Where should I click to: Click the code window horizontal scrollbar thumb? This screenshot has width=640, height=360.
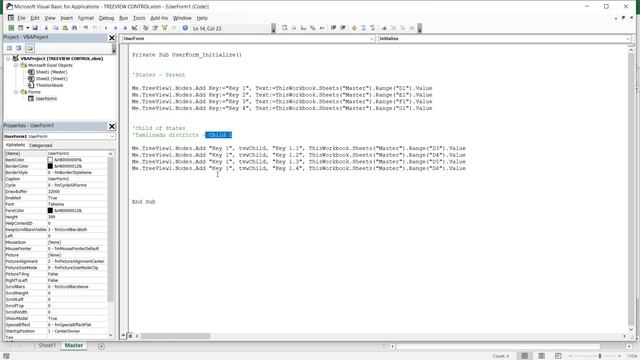(x=176, y=336)
